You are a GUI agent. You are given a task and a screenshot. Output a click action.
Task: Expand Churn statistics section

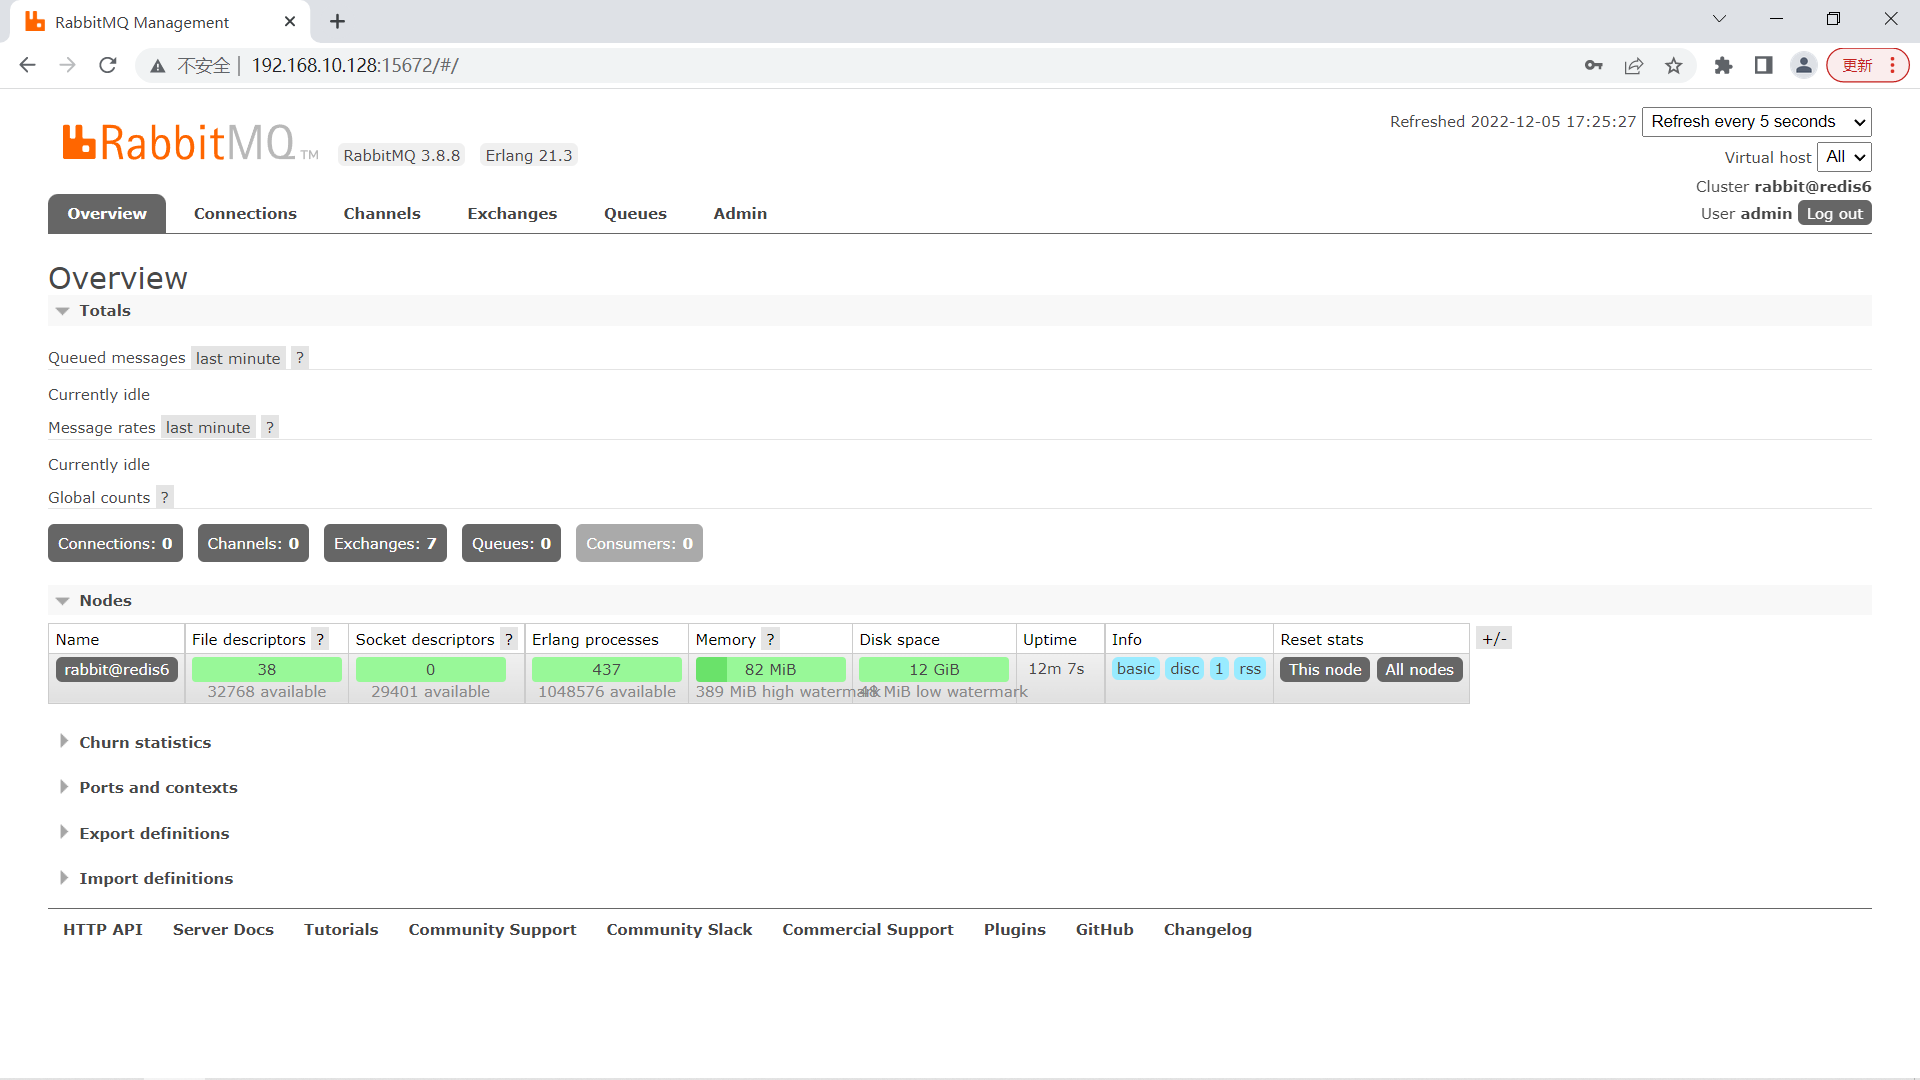coord(145,742)
